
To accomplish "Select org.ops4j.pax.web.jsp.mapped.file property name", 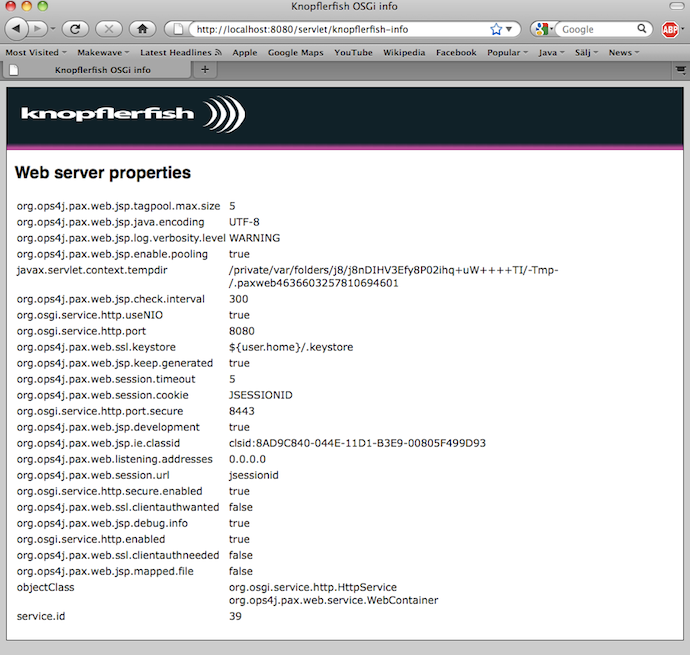I will coord(105,571).
